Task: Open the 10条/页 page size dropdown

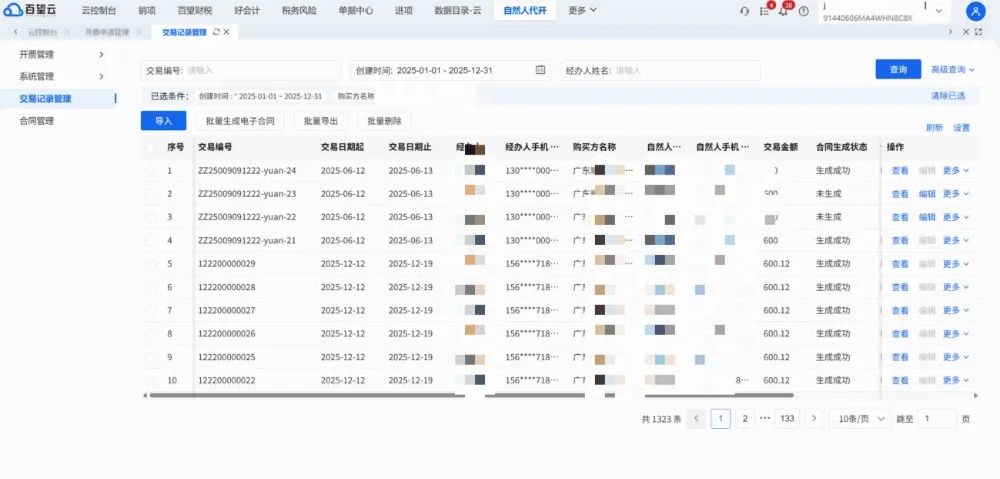Action: (x=861, y=419)
